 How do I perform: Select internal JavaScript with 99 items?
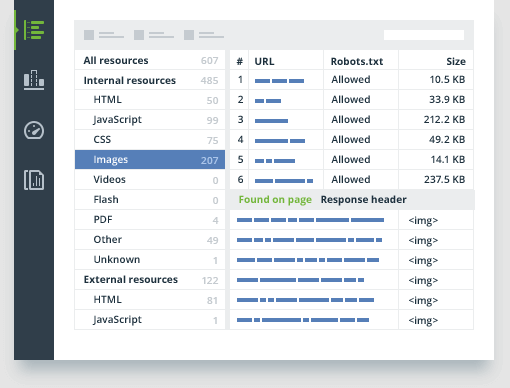tap(150, 120)
